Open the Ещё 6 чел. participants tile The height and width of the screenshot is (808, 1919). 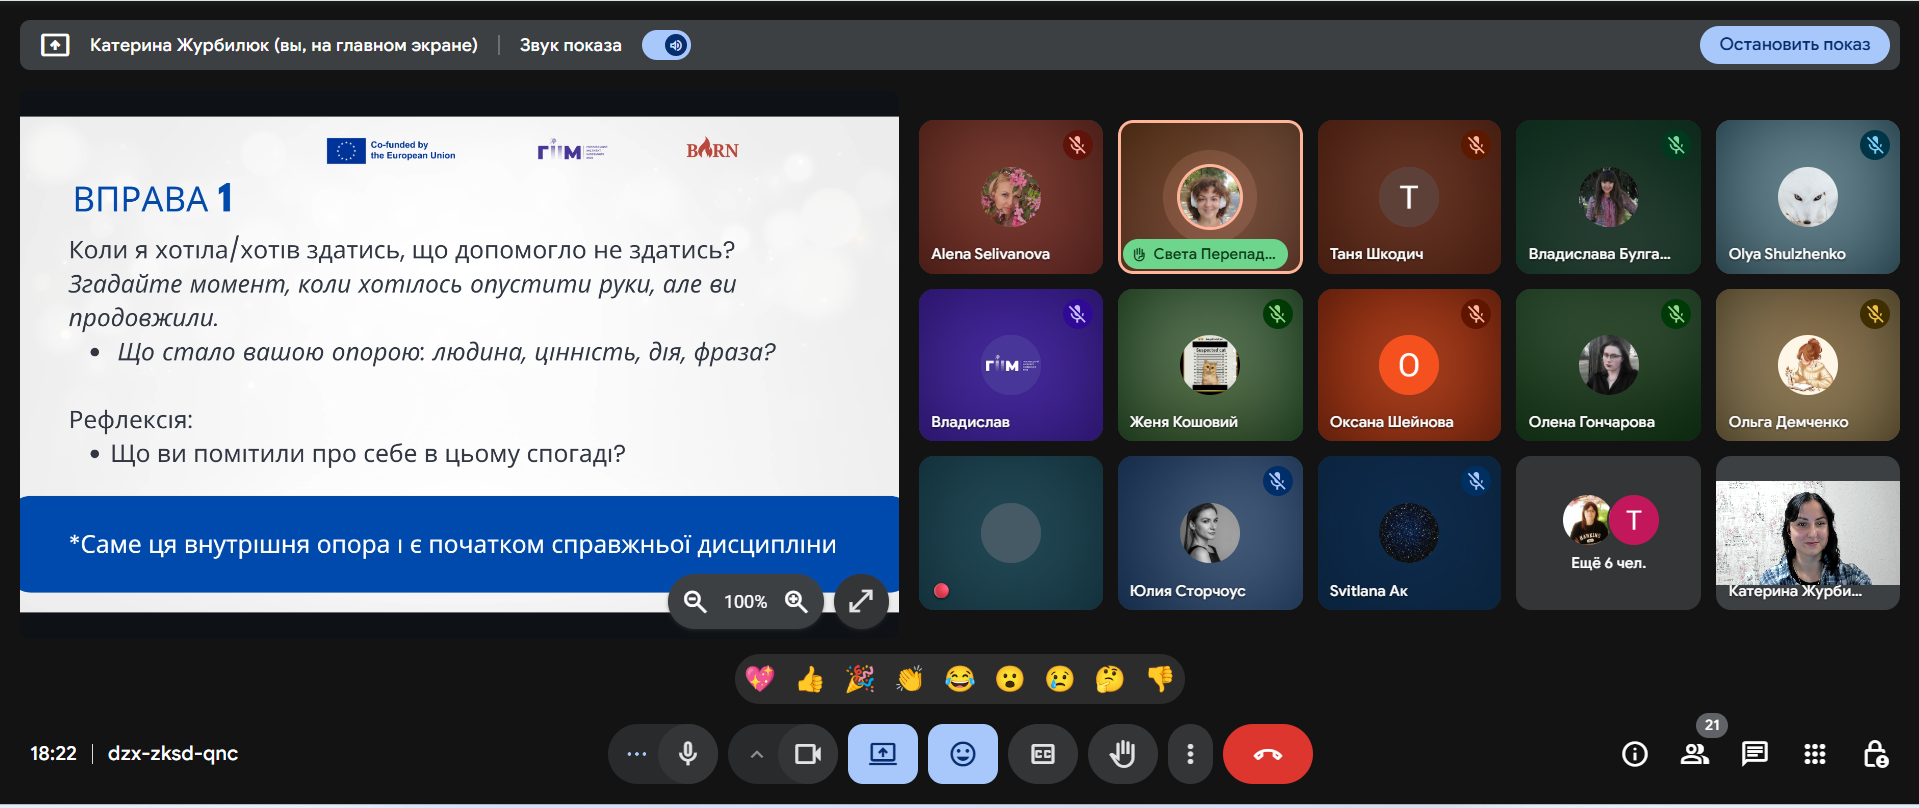(1608, 533)
